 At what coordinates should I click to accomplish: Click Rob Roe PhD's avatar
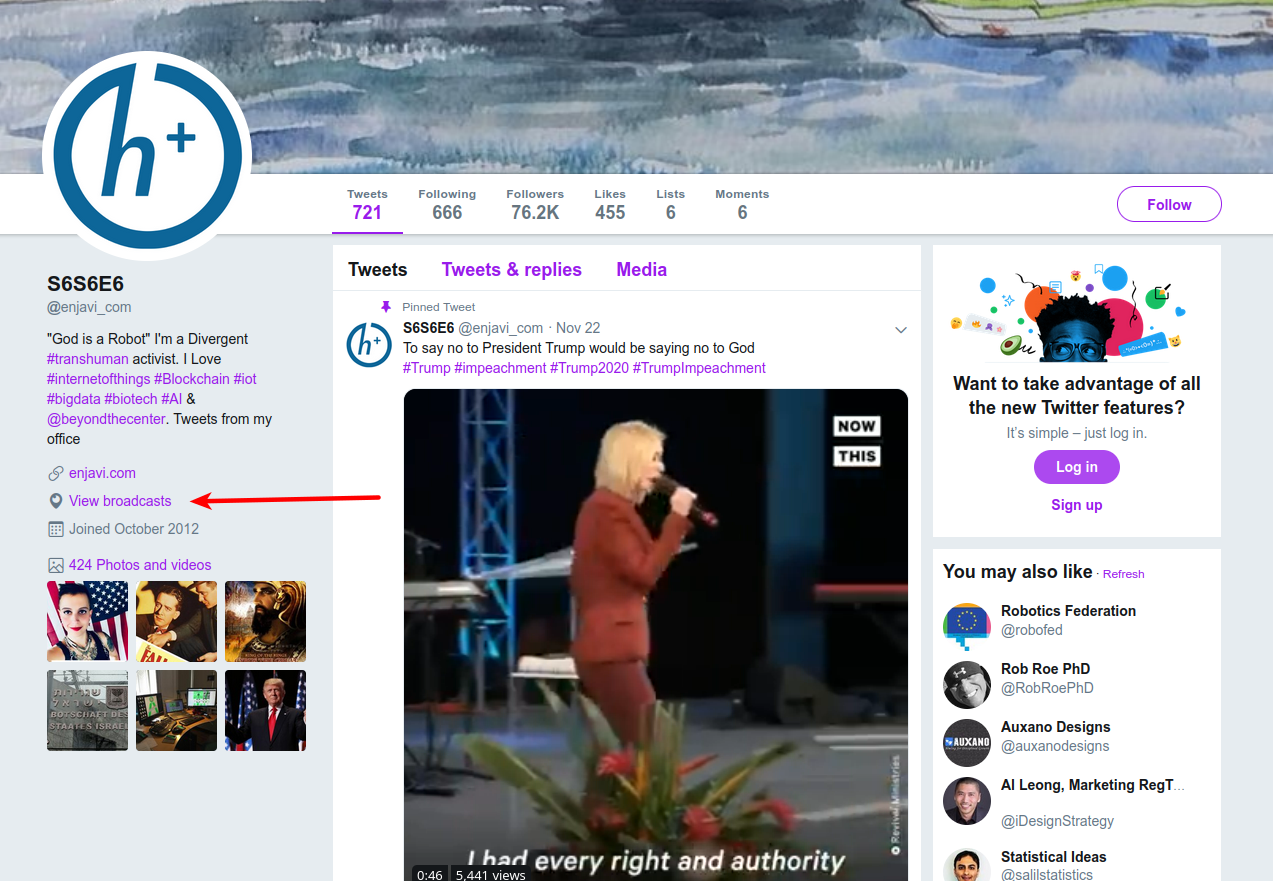[x=966, y=685]
